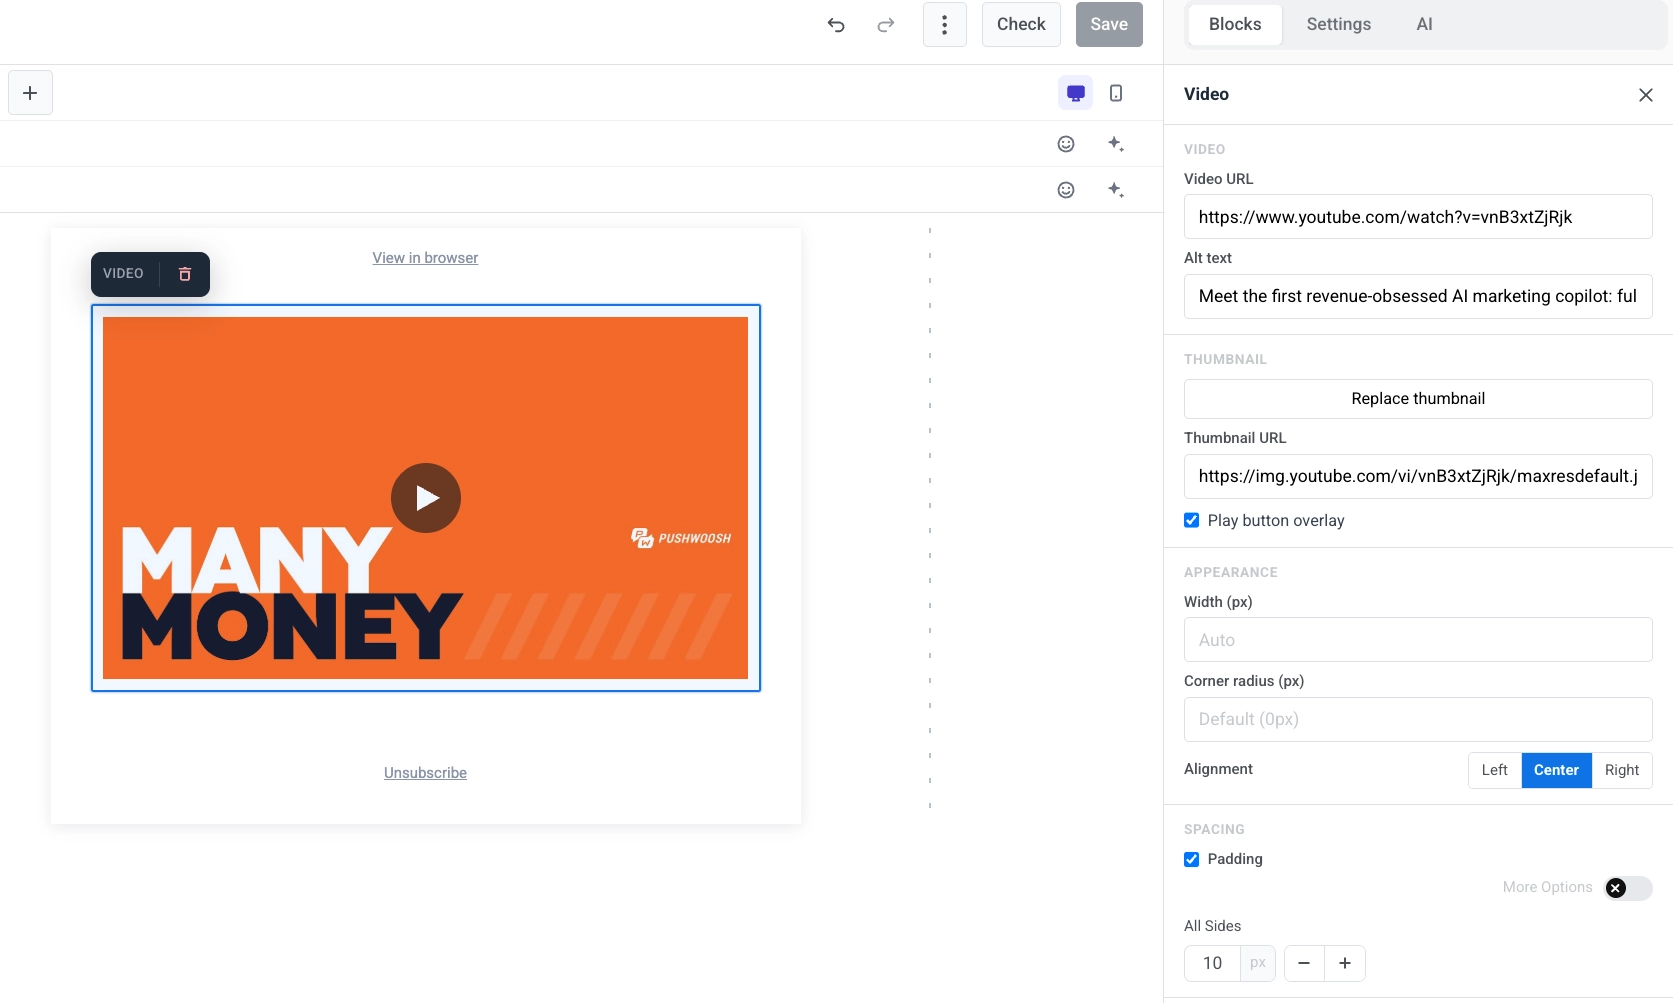1673x1003 pixels.
Task: Click the Width (px) Auto field
Action: [1418, 640]
